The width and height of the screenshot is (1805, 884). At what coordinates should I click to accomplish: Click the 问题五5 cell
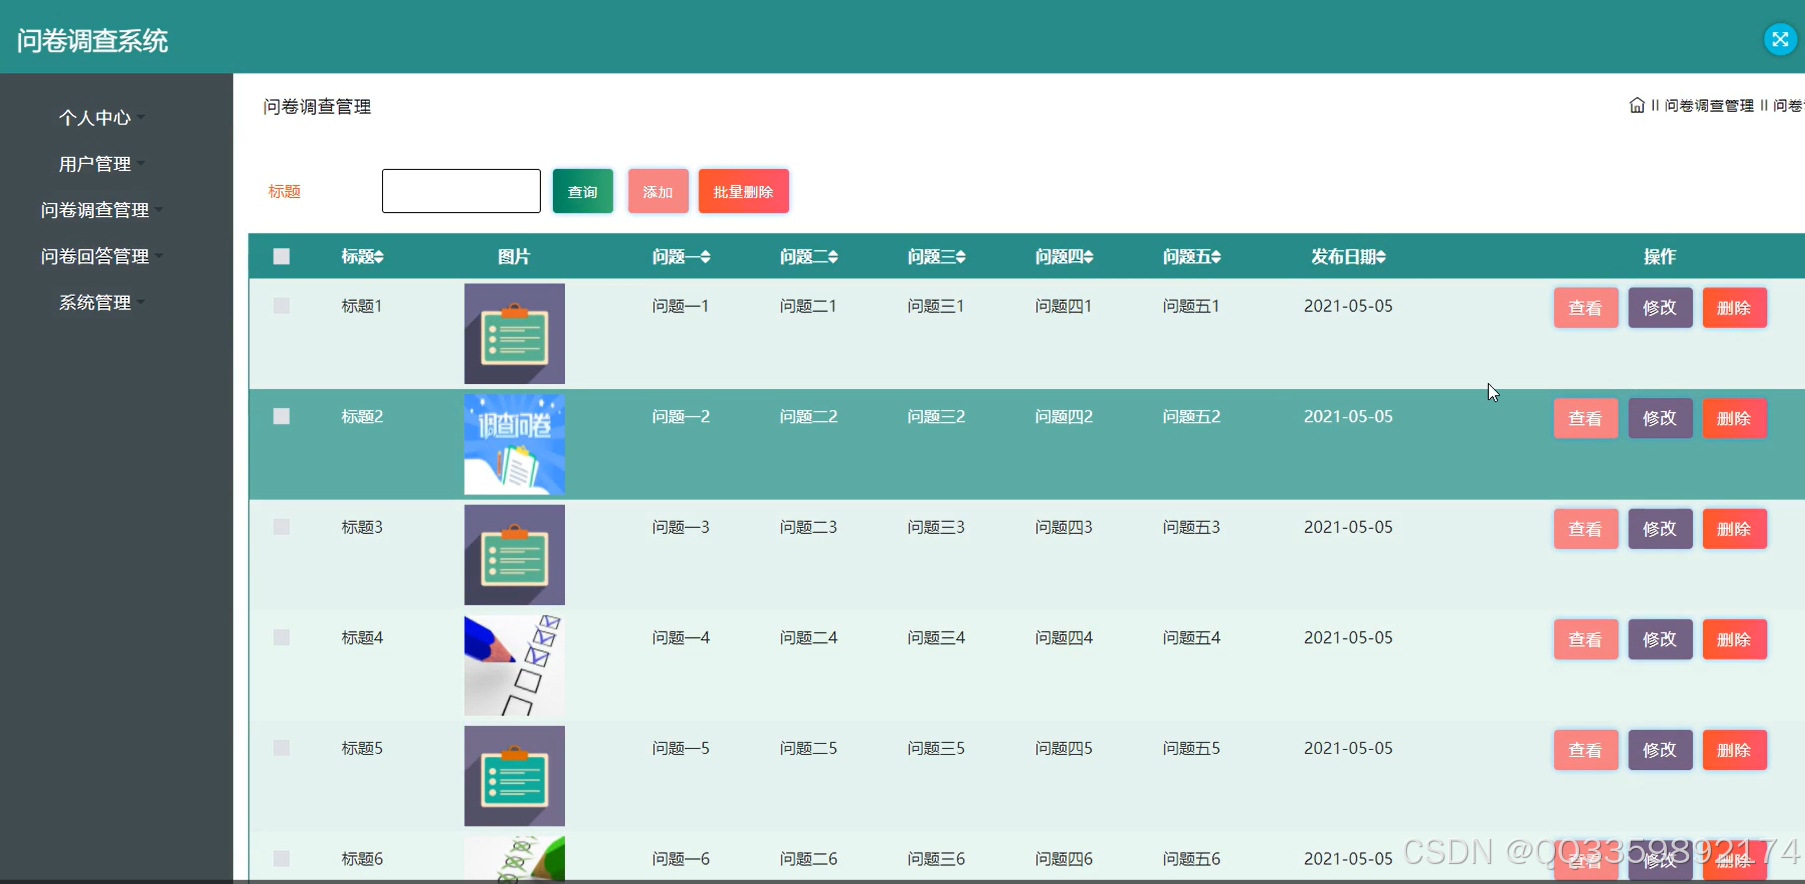click(1191, 748)
